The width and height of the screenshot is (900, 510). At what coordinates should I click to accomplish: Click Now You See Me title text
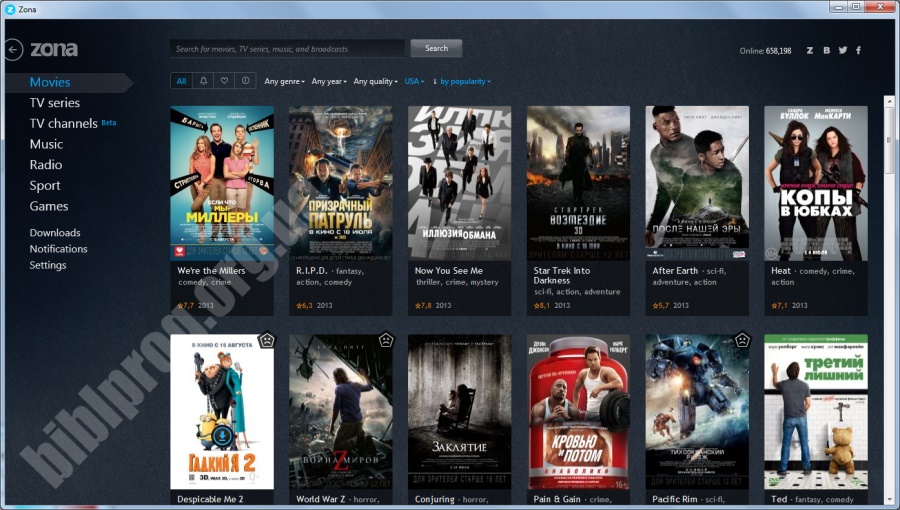pos(449,270)
